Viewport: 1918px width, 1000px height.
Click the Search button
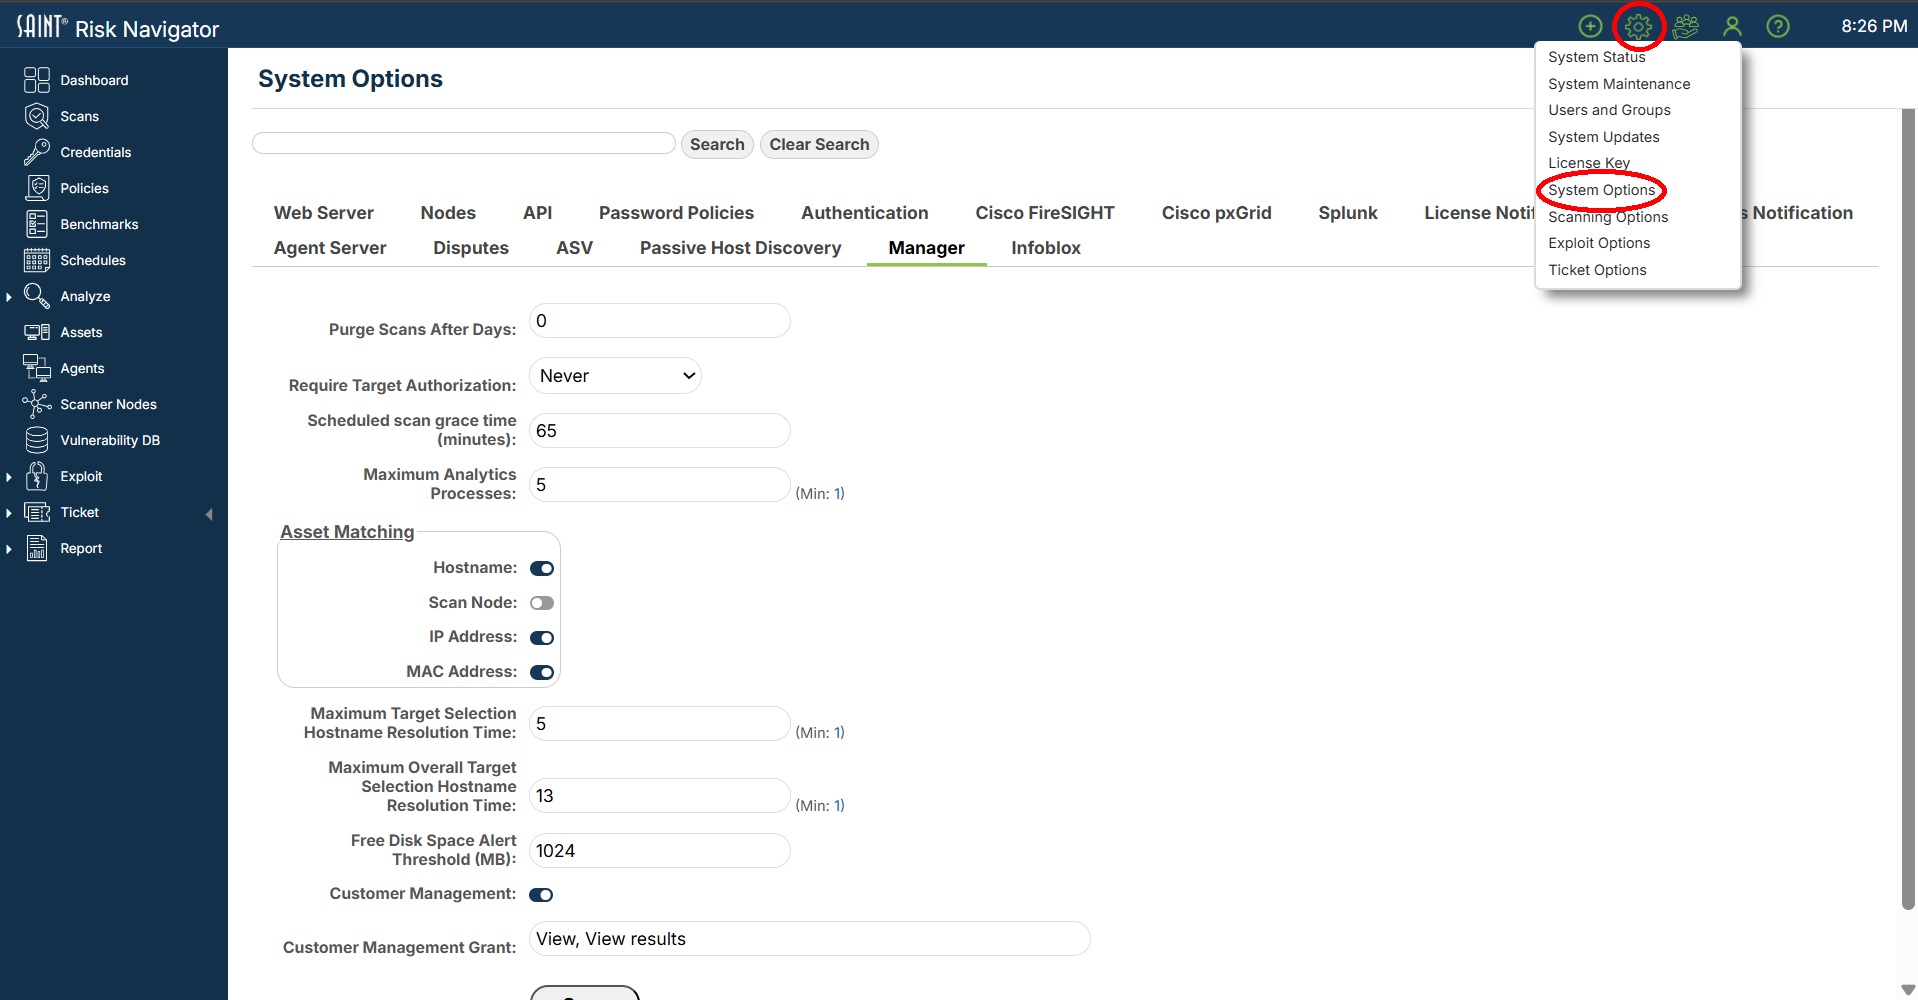[717, 144]
